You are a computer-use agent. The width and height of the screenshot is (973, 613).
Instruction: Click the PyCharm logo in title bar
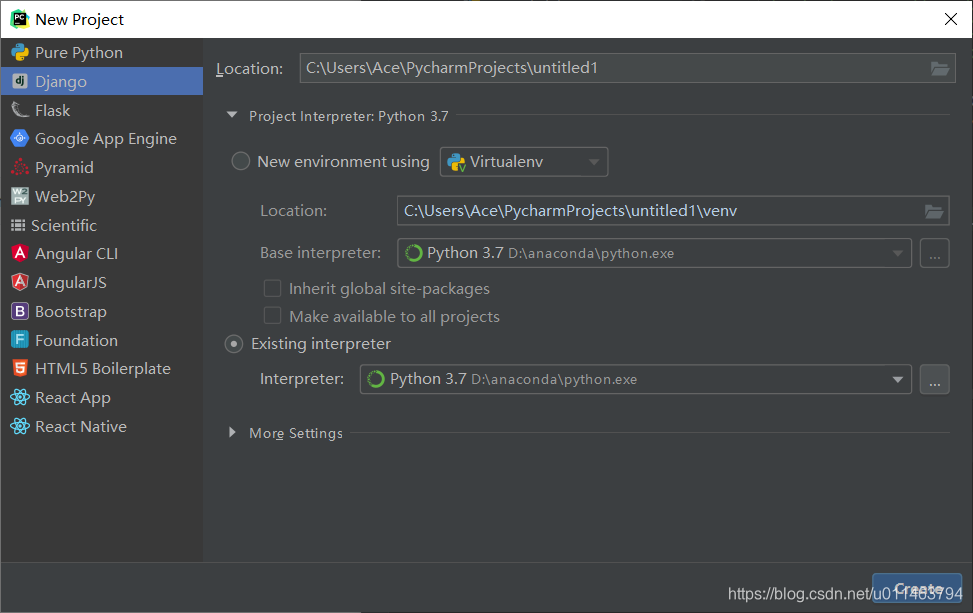(20, 19)
